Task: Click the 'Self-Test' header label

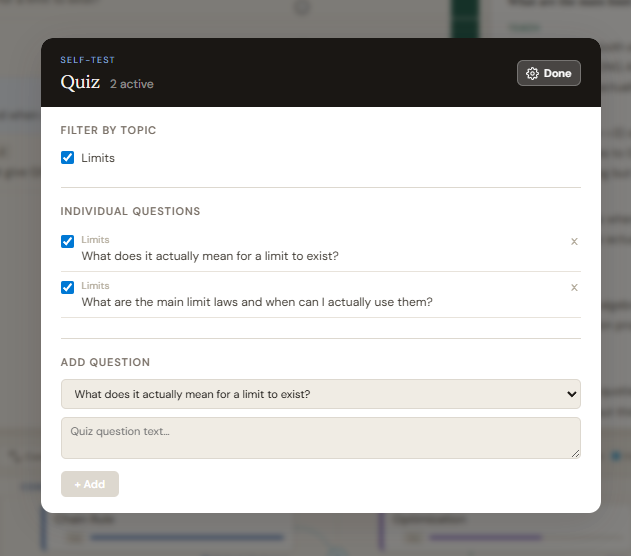Action: [87, 60]
